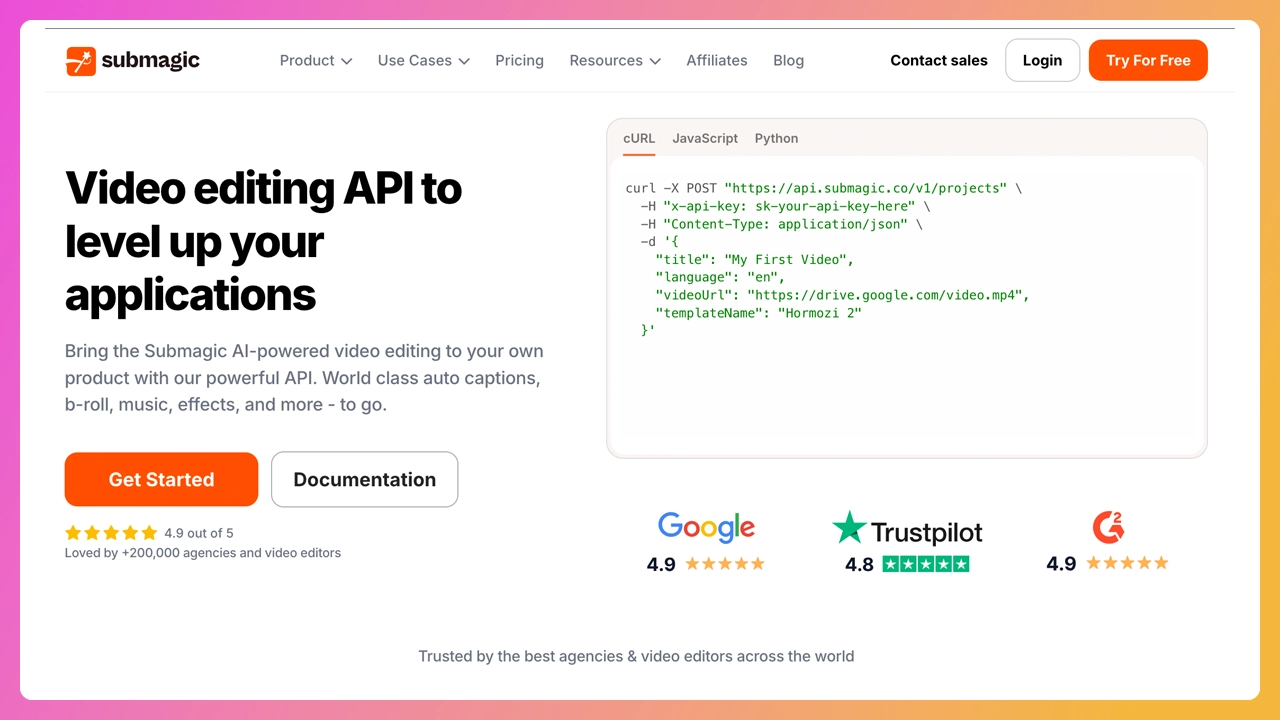Click the Resources chevron arrow
This screenshot has width=1280, height=720.
655,61
